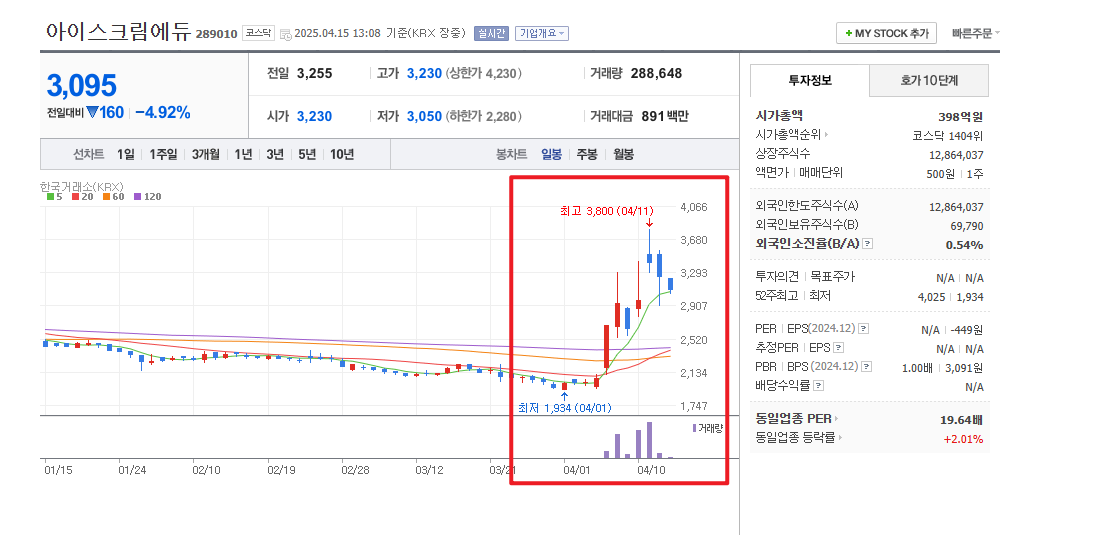Click the 하한가 2,280 text
Image resolution: width=1106 pixels, height=535 pixels.
483,116
